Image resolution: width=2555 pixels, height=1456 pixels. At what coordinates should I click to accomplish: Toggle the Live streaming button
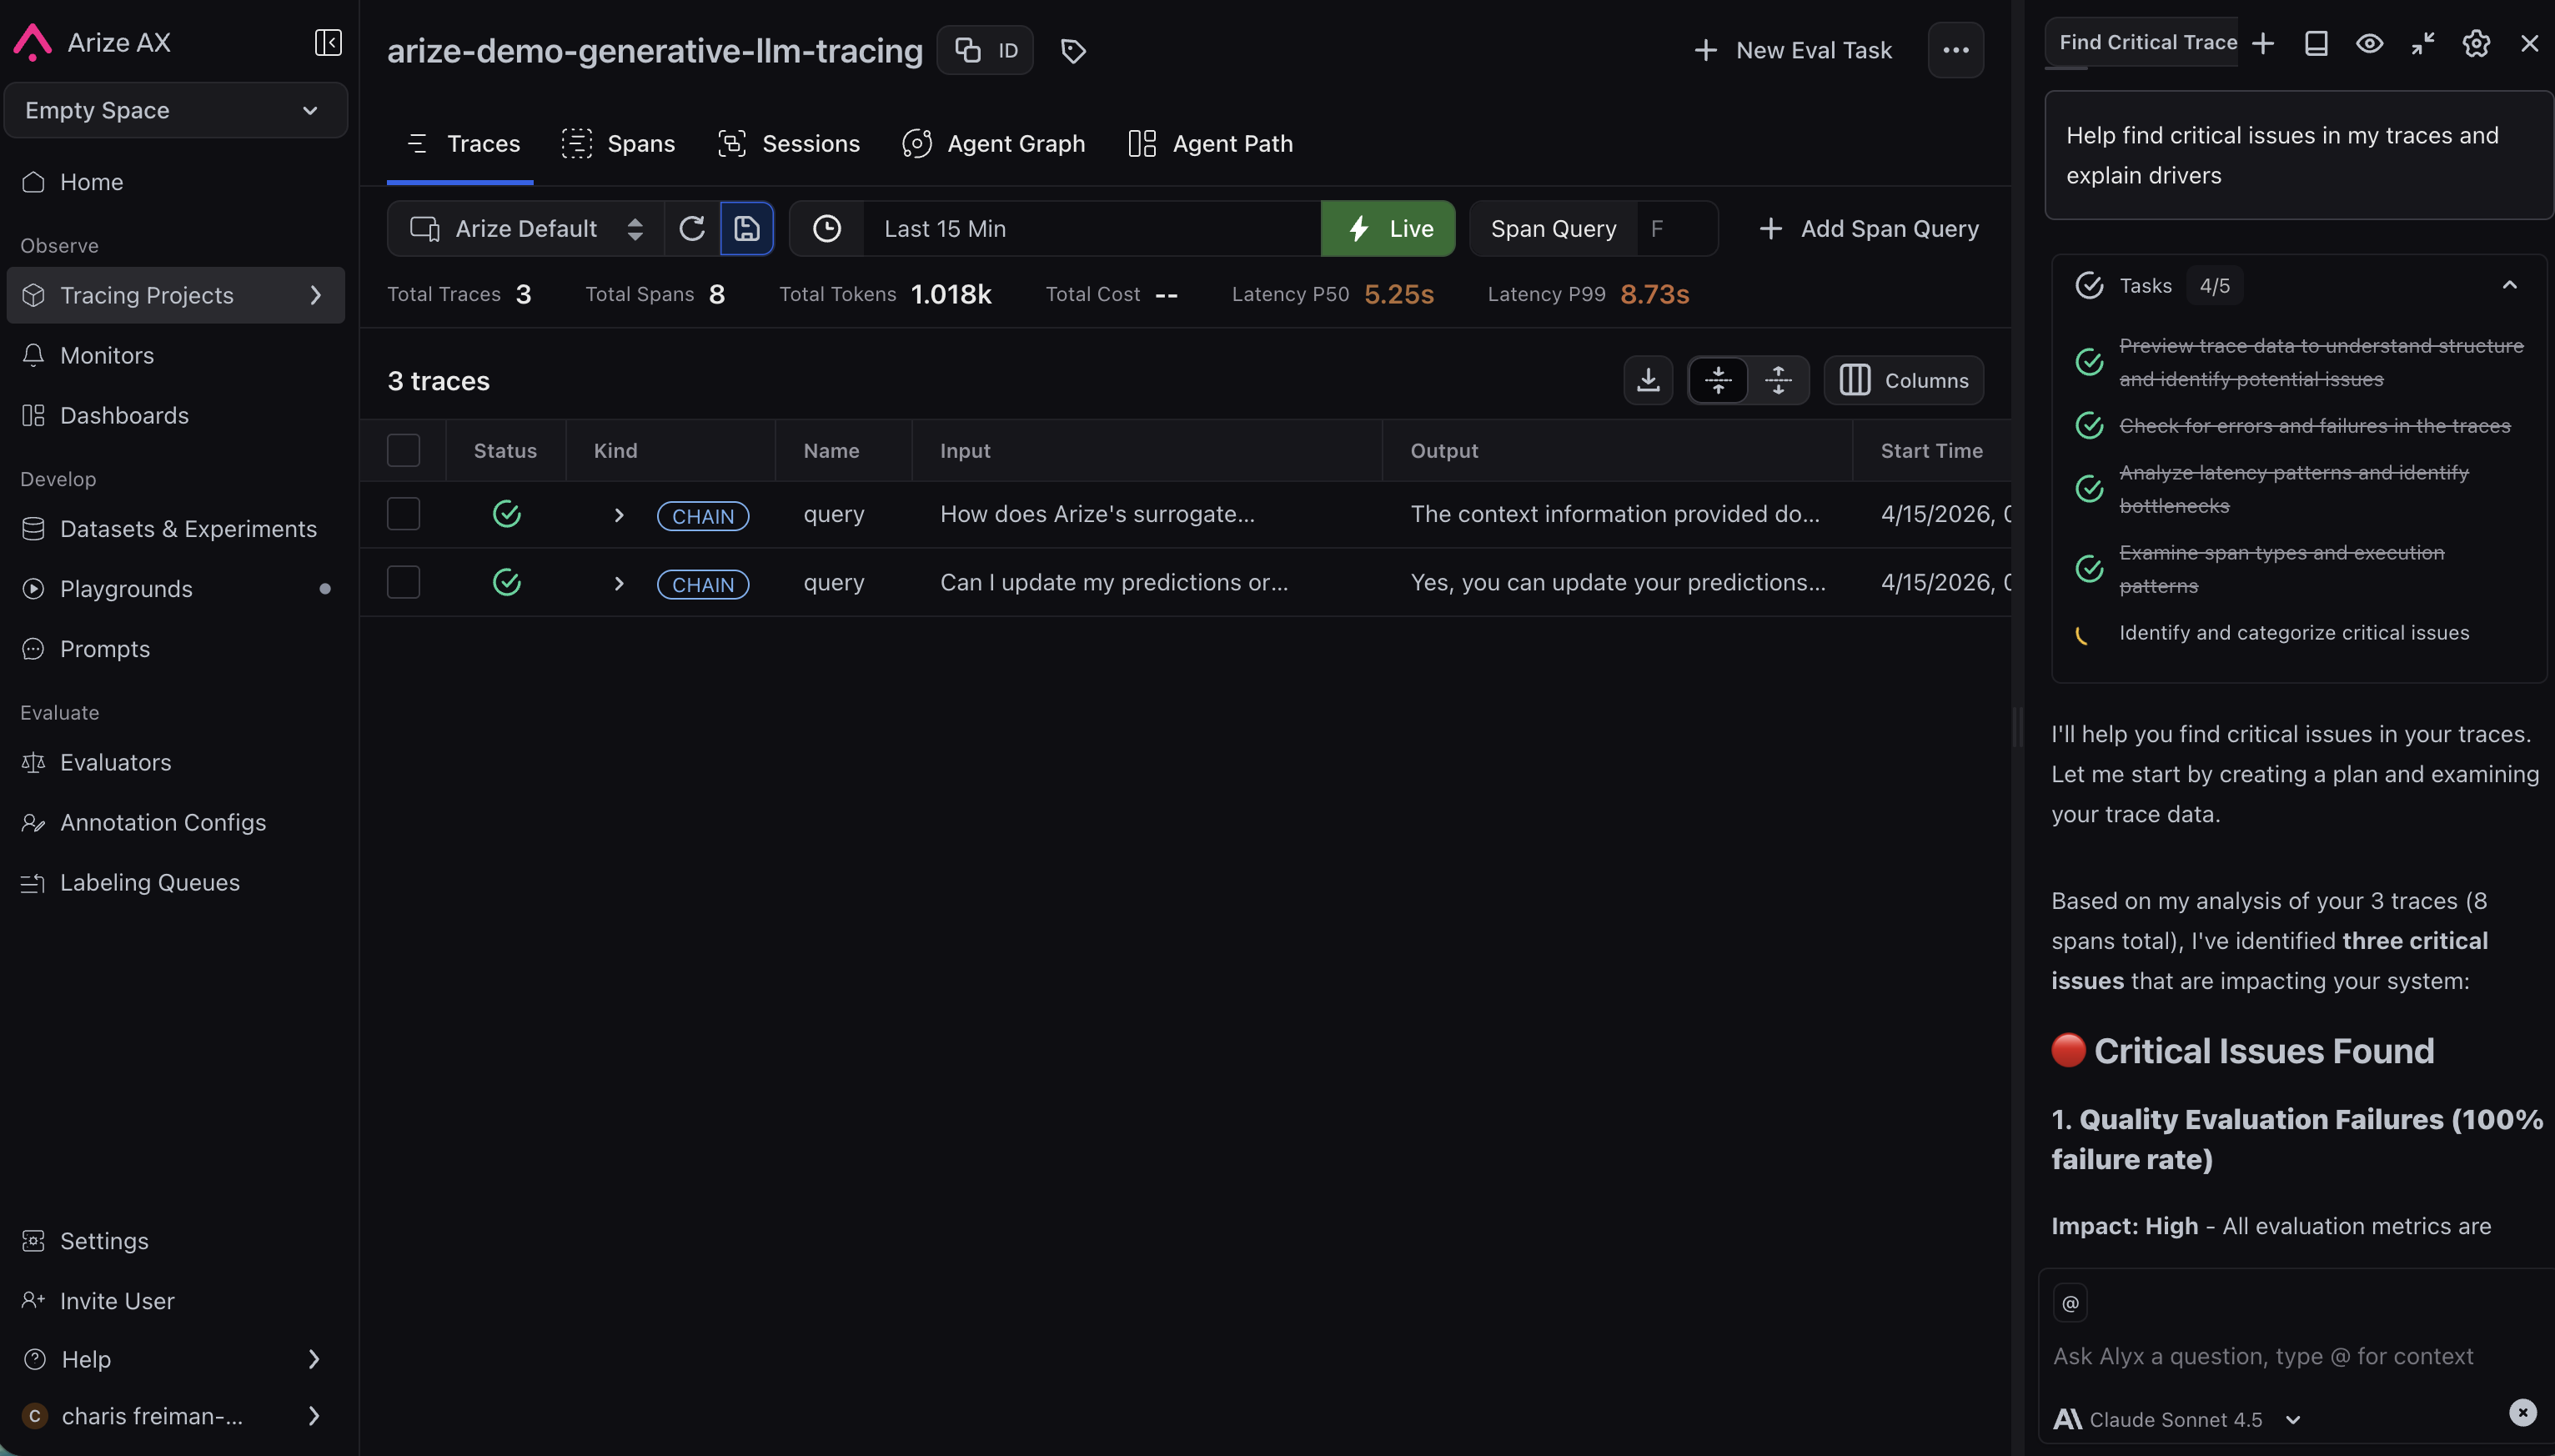click(1388, 229)
